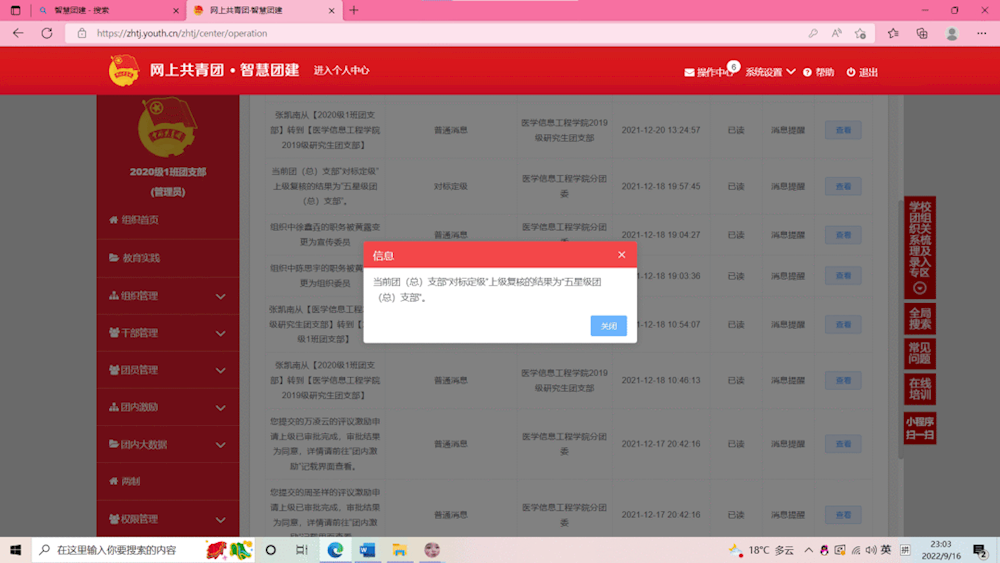Expand 团内大数据 sidebar menu
Image resolution: width=1000 pixels, height=563 pixels.
(x=168, y=444)
